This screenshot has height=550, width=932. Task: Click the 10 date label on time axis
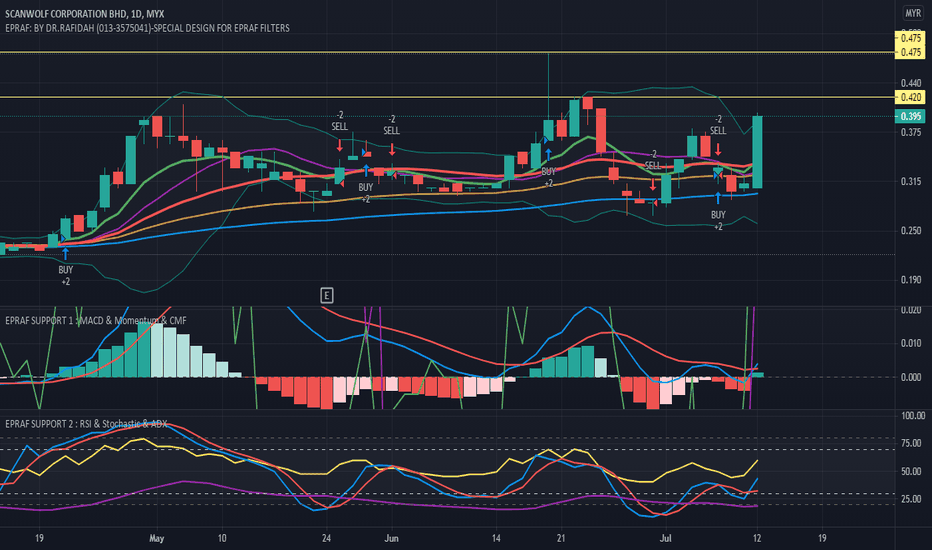click(x=222, y=538)
